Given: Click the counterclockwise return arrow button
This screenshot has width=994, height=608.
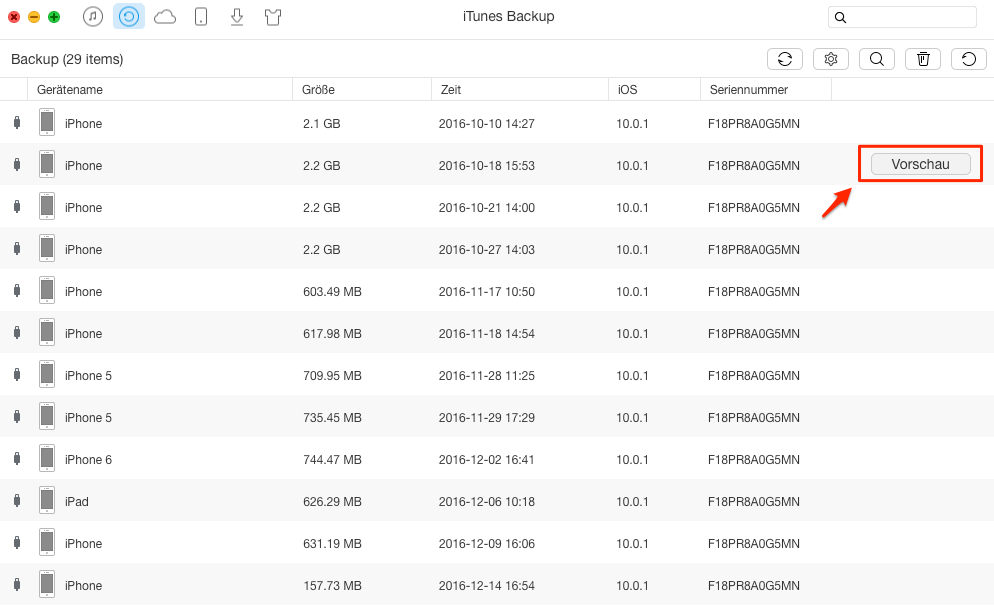Looking at the screenshot, I should click(969, 59).
